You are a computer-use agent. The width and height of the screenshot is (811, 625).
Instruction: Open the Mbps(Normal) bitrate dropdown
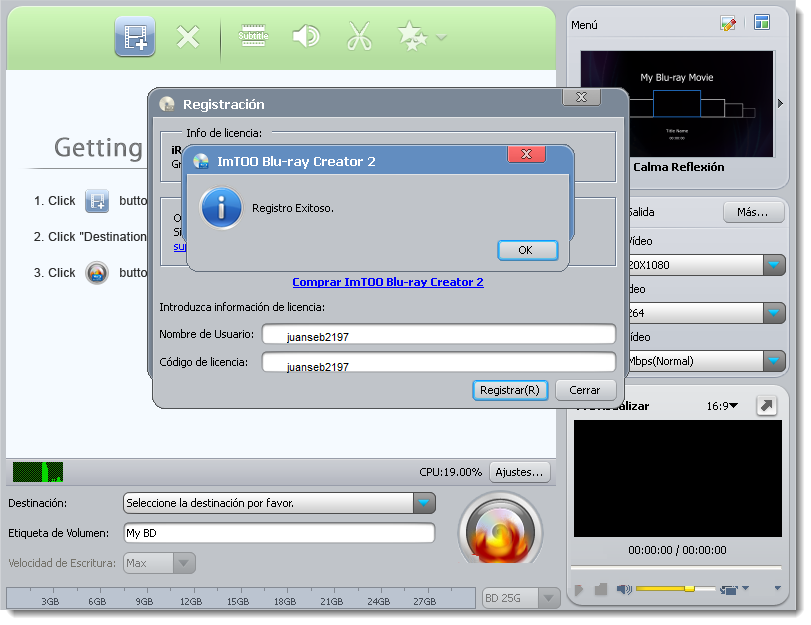click(x=774, y=361)
